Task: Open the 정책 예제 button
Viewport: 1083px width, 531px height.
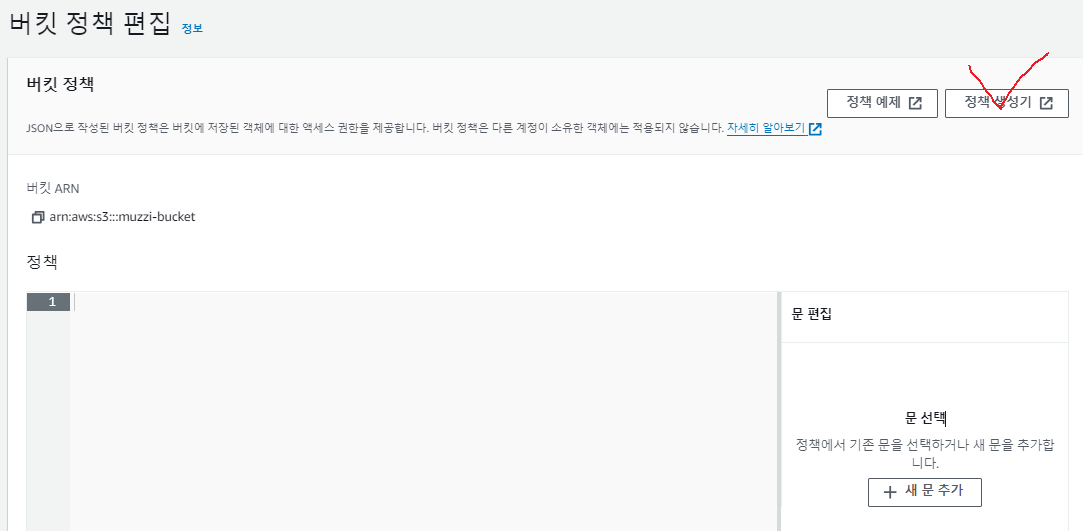Action: click(x=882, y=104)
